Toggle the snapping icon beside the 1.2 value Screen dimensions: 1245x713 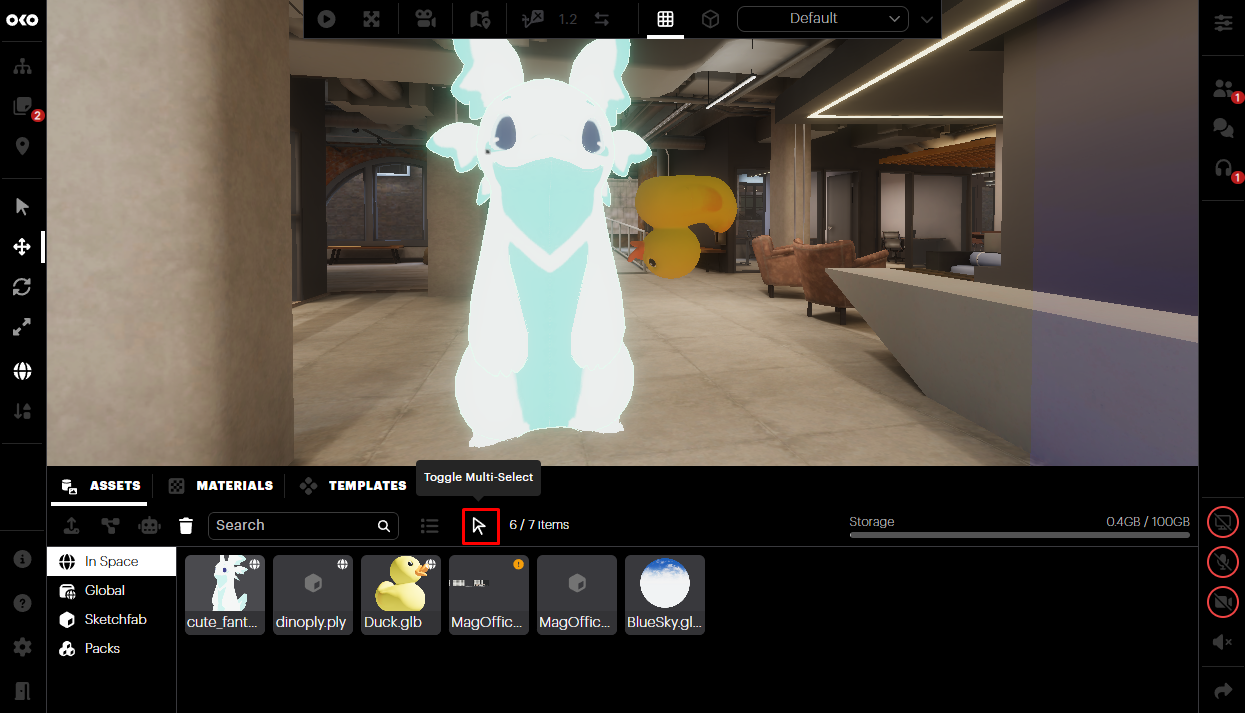(533, 18)
